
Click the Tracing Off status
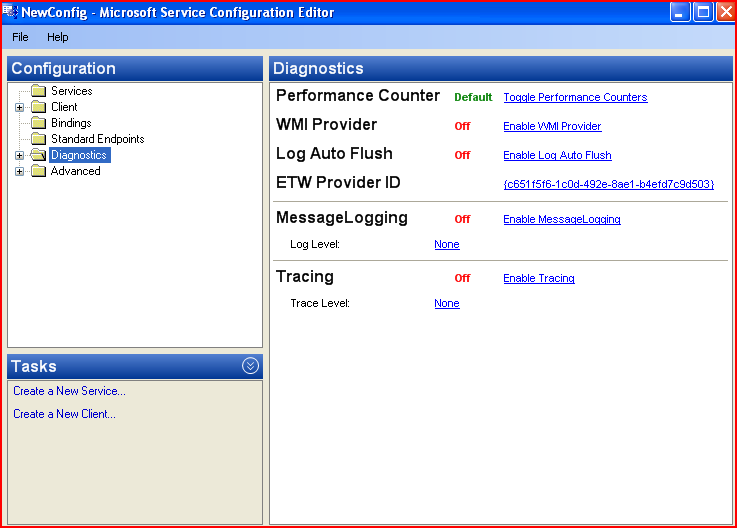point(463,278)
